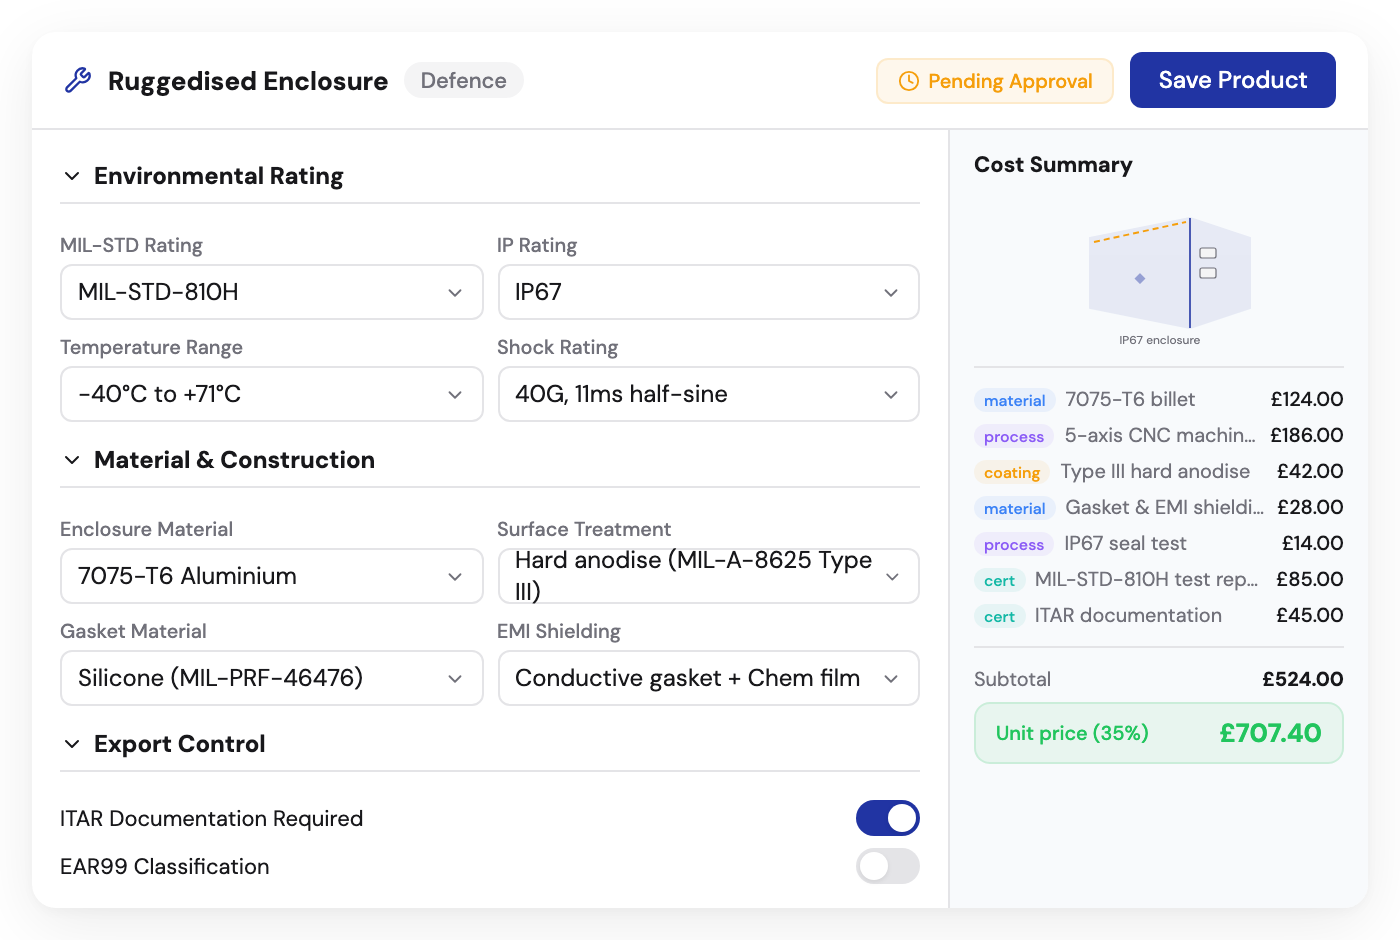
Task: Open the Enclosure Material dropdown
Action: click(271, 576)
